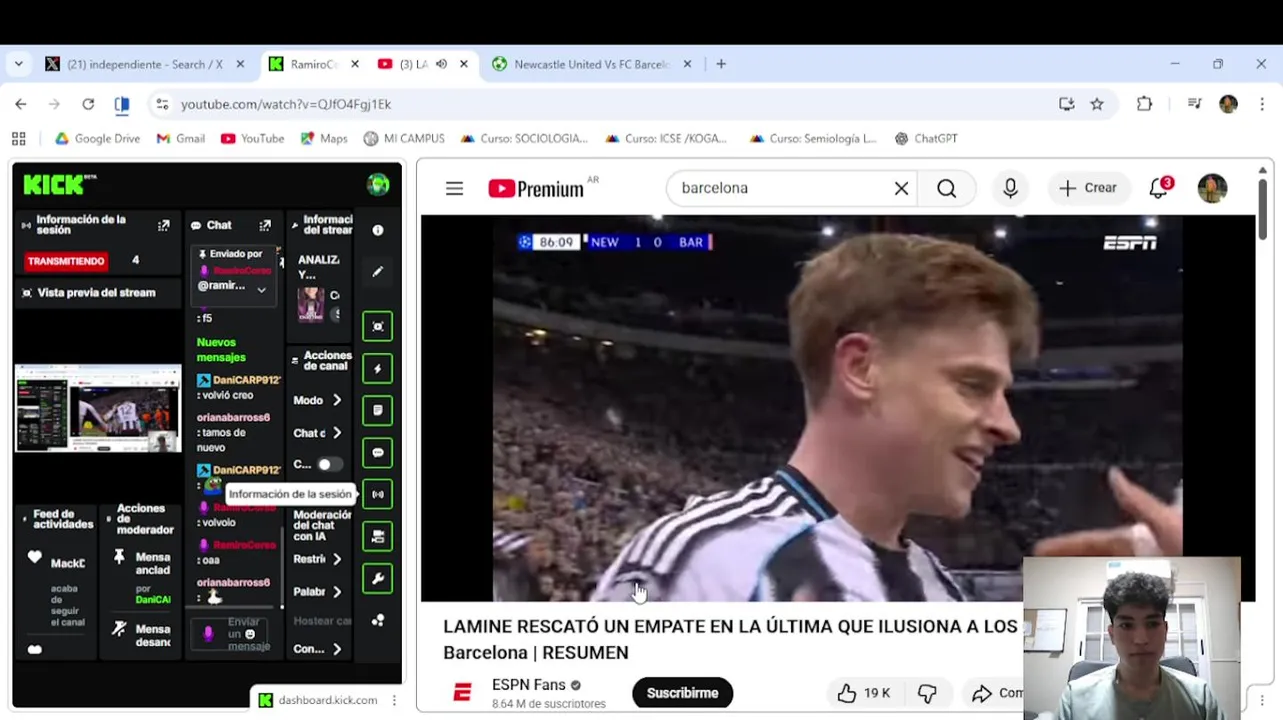Bookmark this page with the star icon

coord(1097,104)
